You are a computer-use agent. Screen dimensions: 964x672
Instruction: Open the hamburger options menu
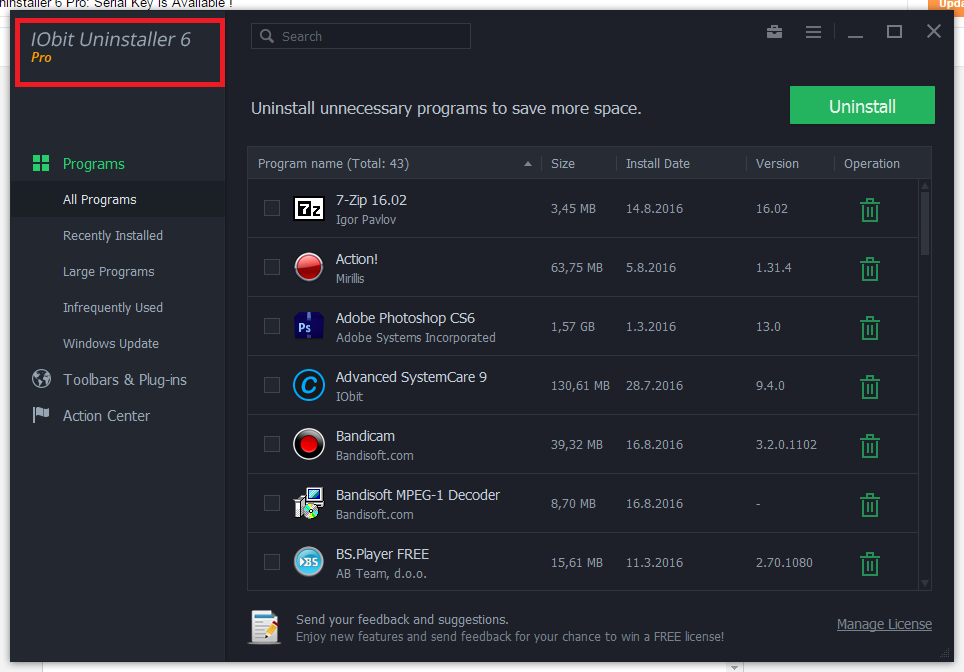(x=813, y=31)
